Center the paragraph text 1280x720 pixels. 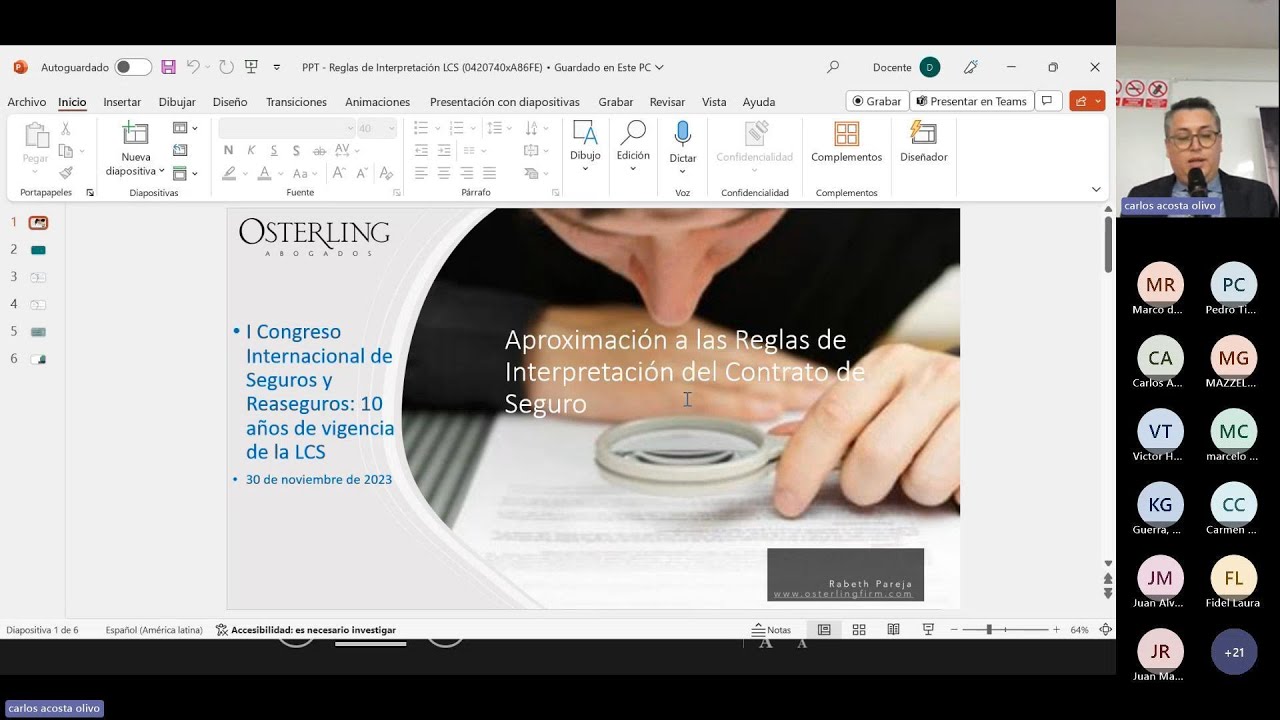coord(444,173)
